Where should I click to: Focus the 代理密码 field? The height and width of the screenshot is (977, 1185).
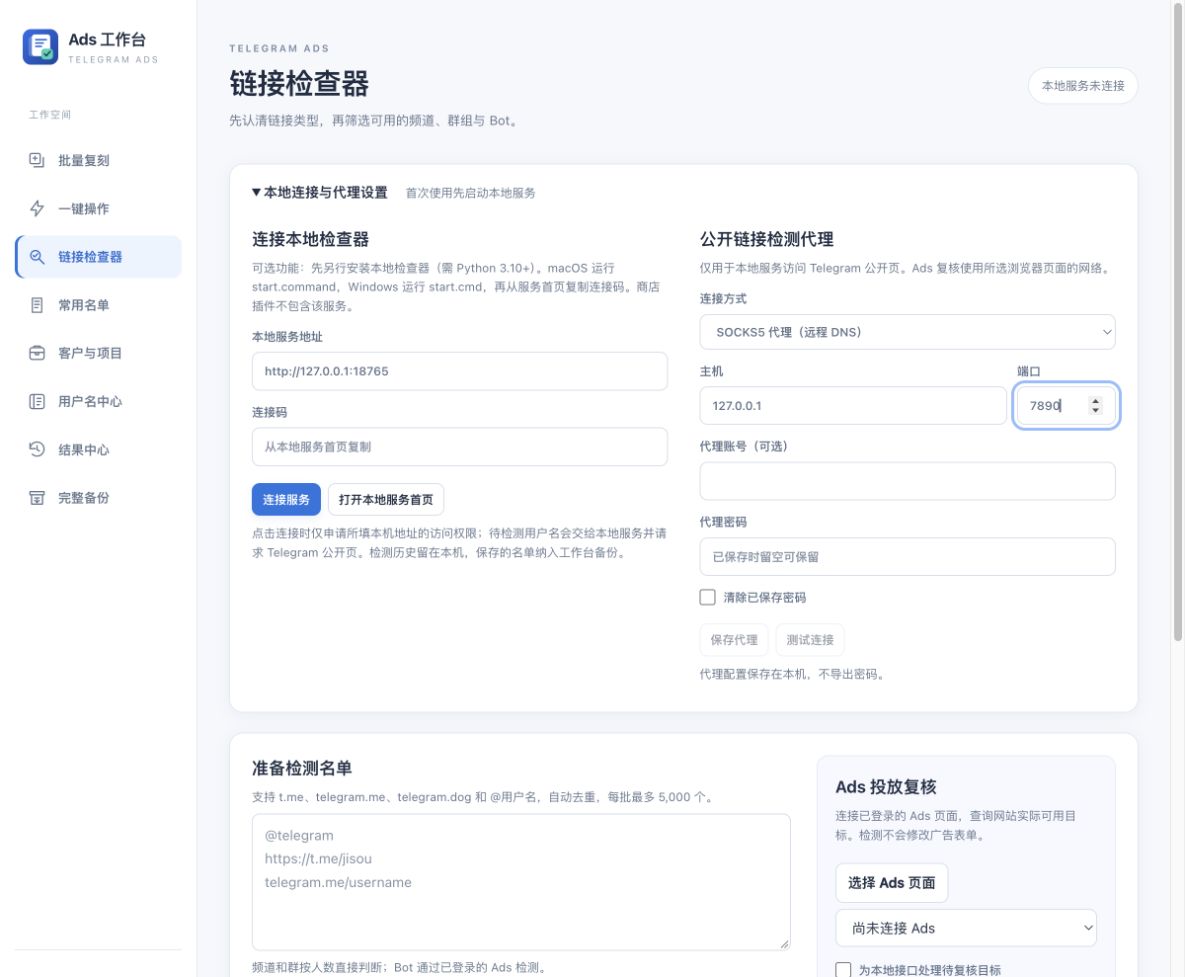(x=907, y=557)
